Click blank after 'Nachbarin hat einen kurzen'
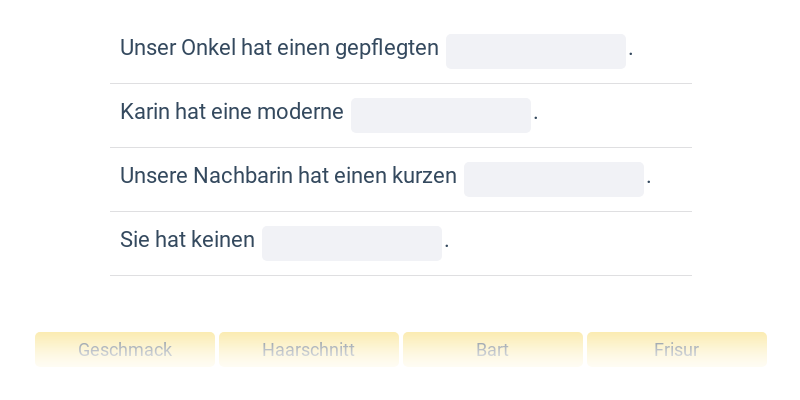Viewport: 800px width, 400px height. pyautogui.click(x=553, y=179)
